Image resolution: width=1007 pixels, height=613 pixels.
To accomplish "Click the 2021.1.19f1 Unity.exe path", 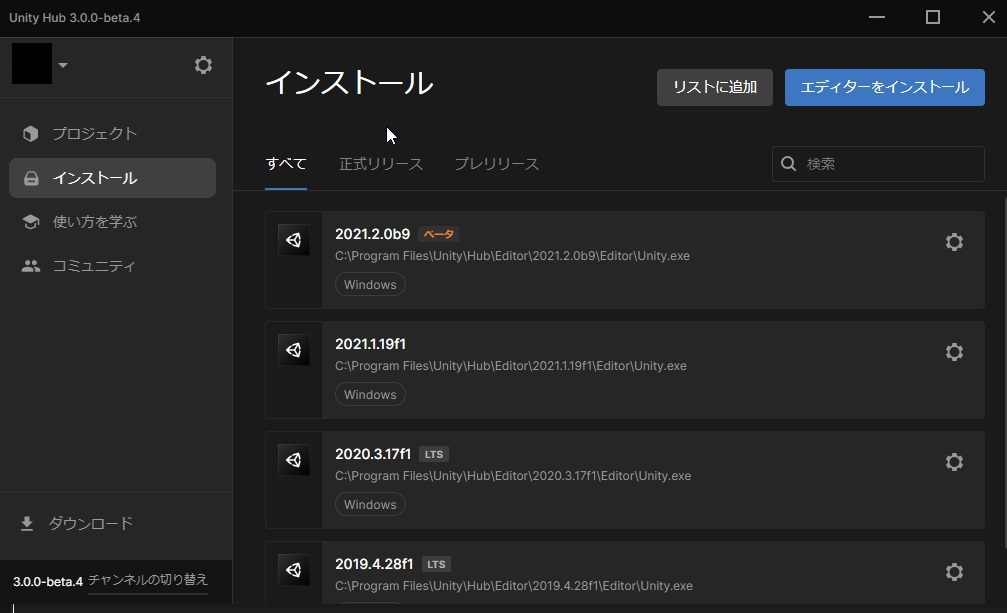I will 511,366.
